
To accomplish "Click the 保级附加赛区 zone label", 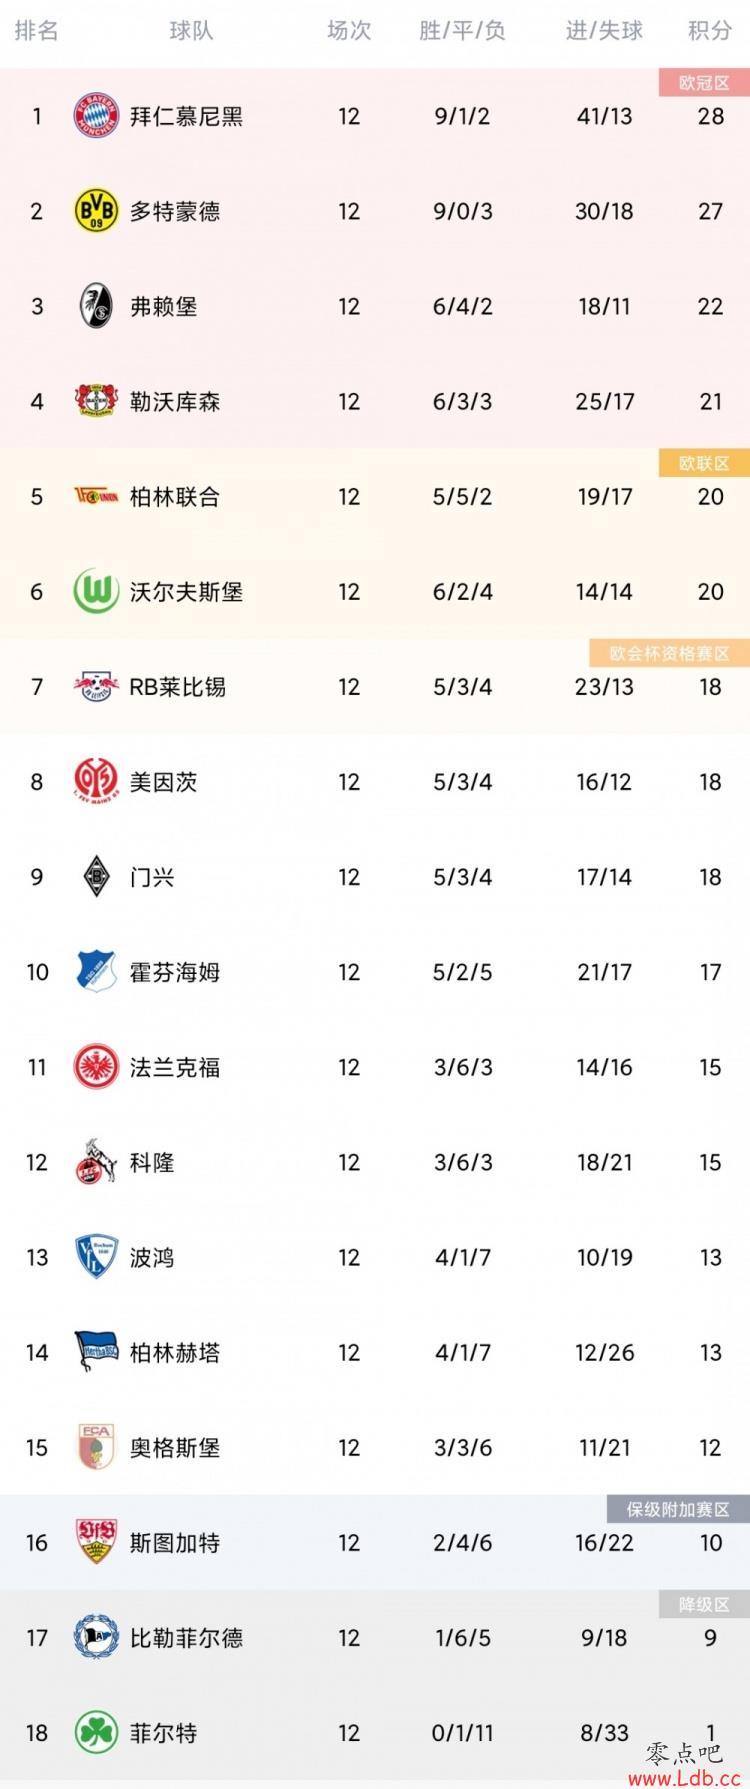I will tap(678, 1509).
